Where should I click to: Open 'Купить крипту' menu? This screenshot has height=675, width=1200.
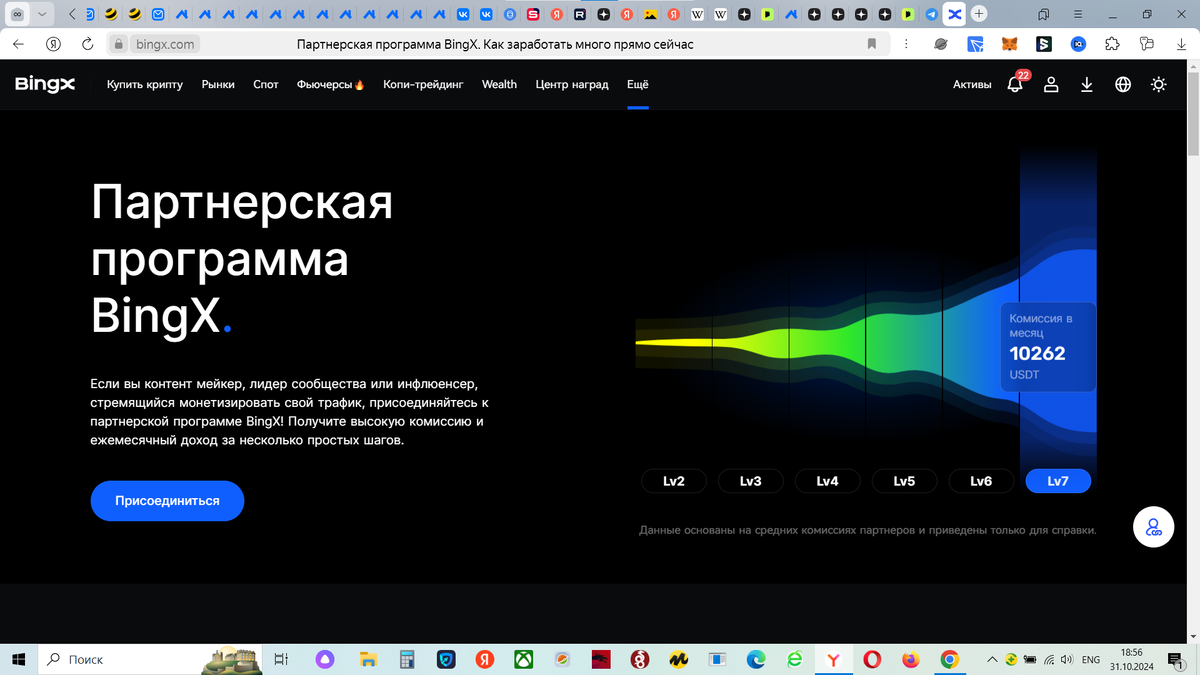pyautogui.click(x=145, y=85)
